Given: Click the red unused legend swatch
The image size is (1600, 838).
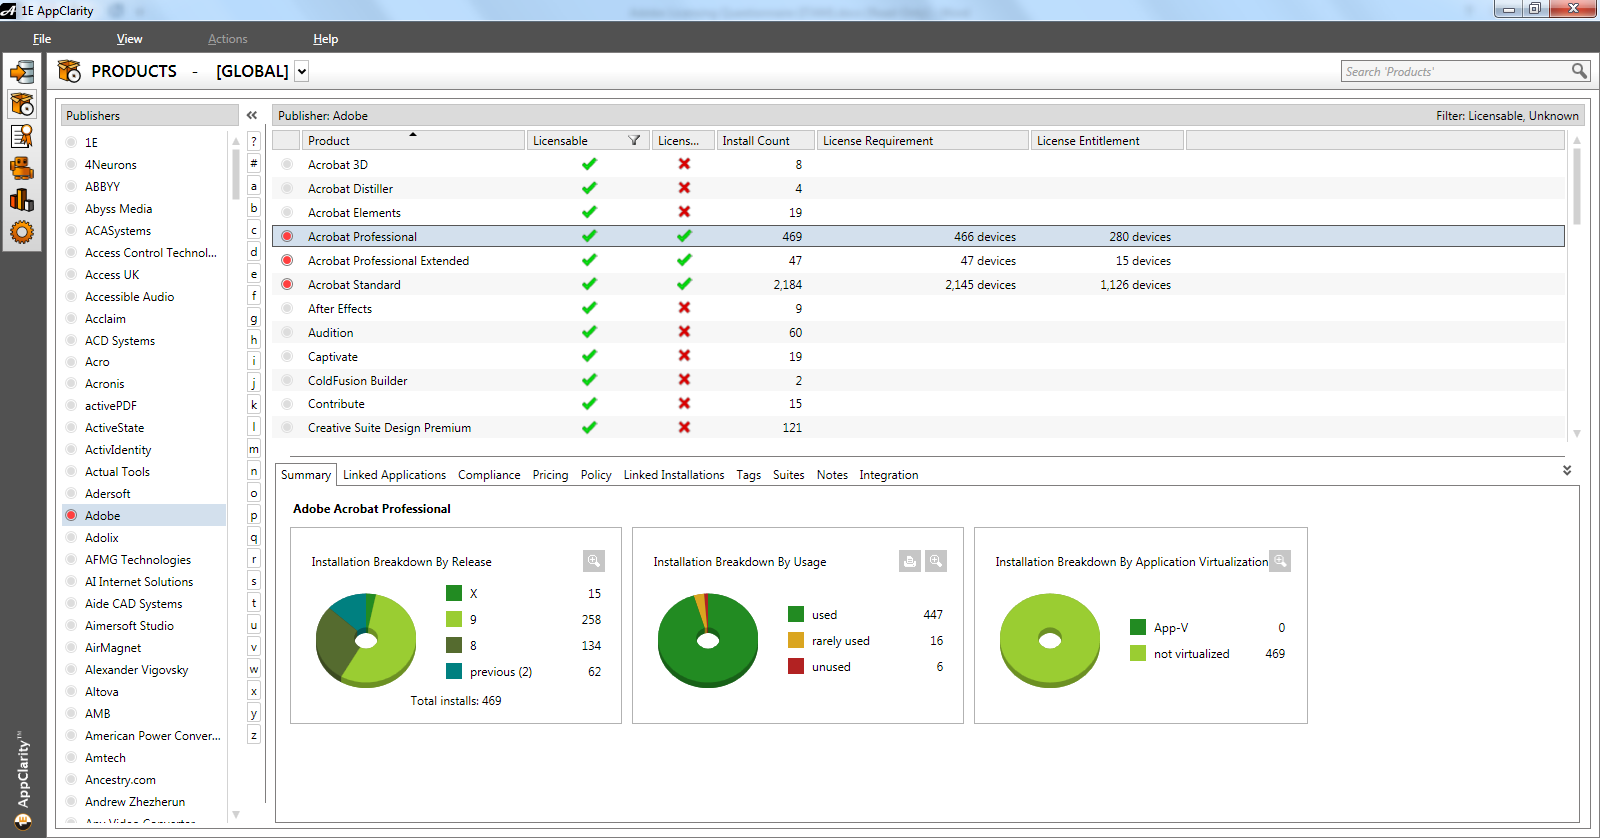Looking at the screenshot, I should [x=796, y=667].
